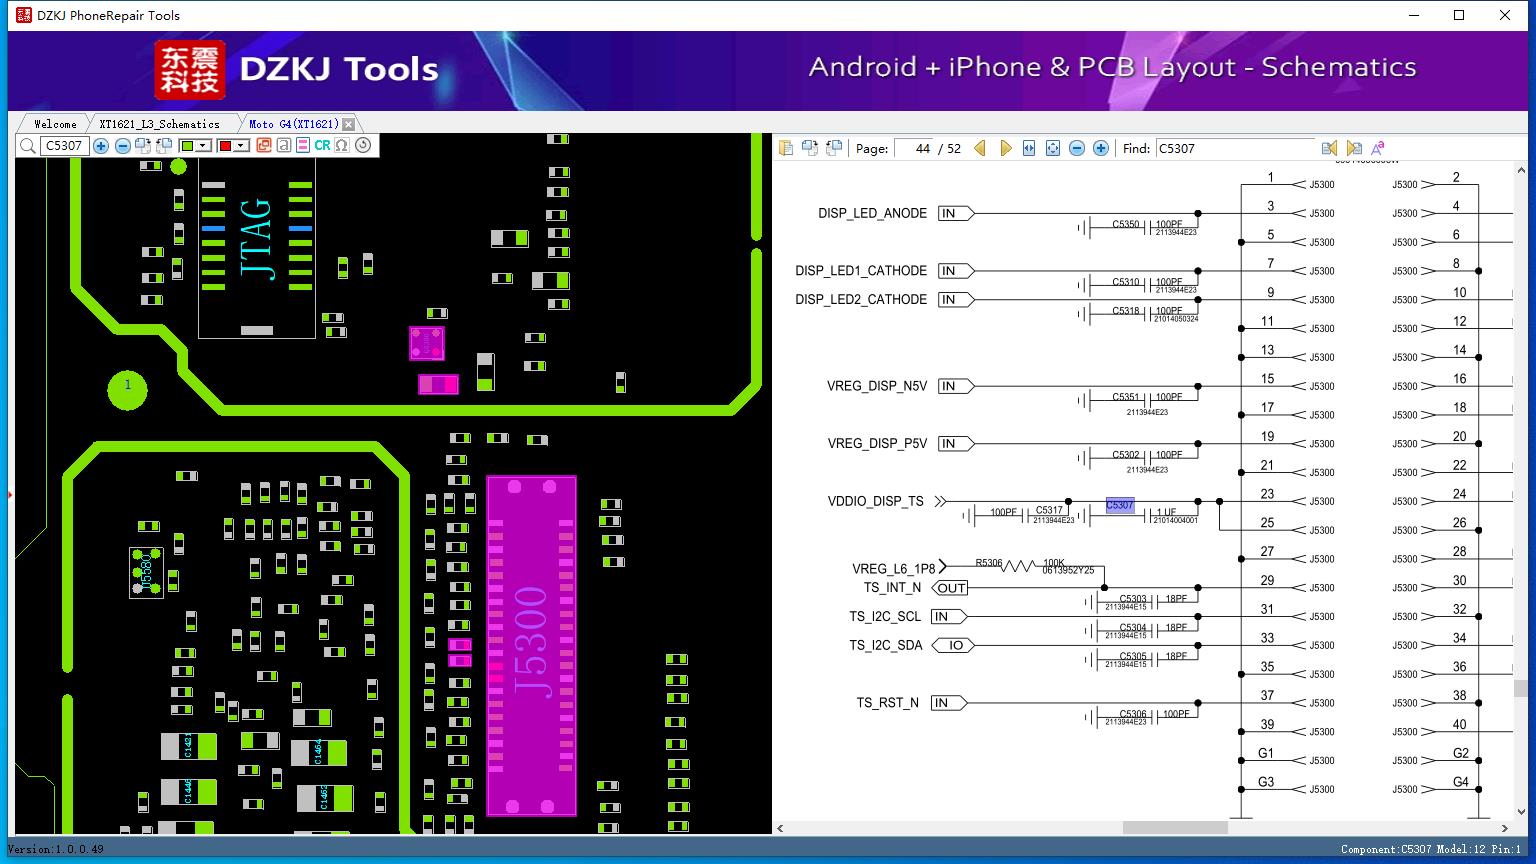
Task: Click the page number input field
Action: click(x=913, y=148)
